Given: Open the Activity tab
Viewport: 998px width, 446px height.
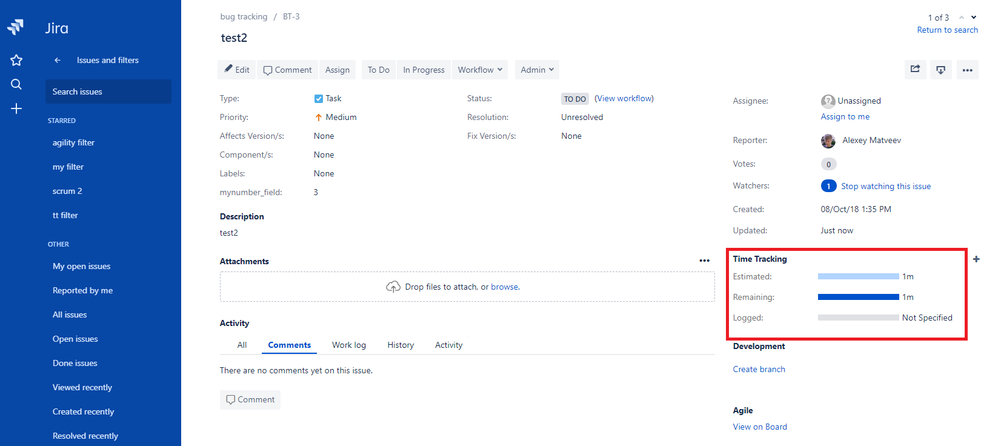Looking at the screenshot, I should tap(449, 345).
